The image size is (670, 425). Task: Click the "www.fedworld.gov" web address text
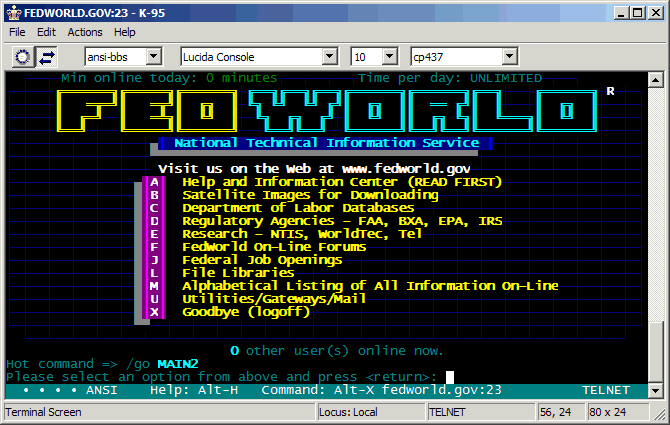coord(406,169)
